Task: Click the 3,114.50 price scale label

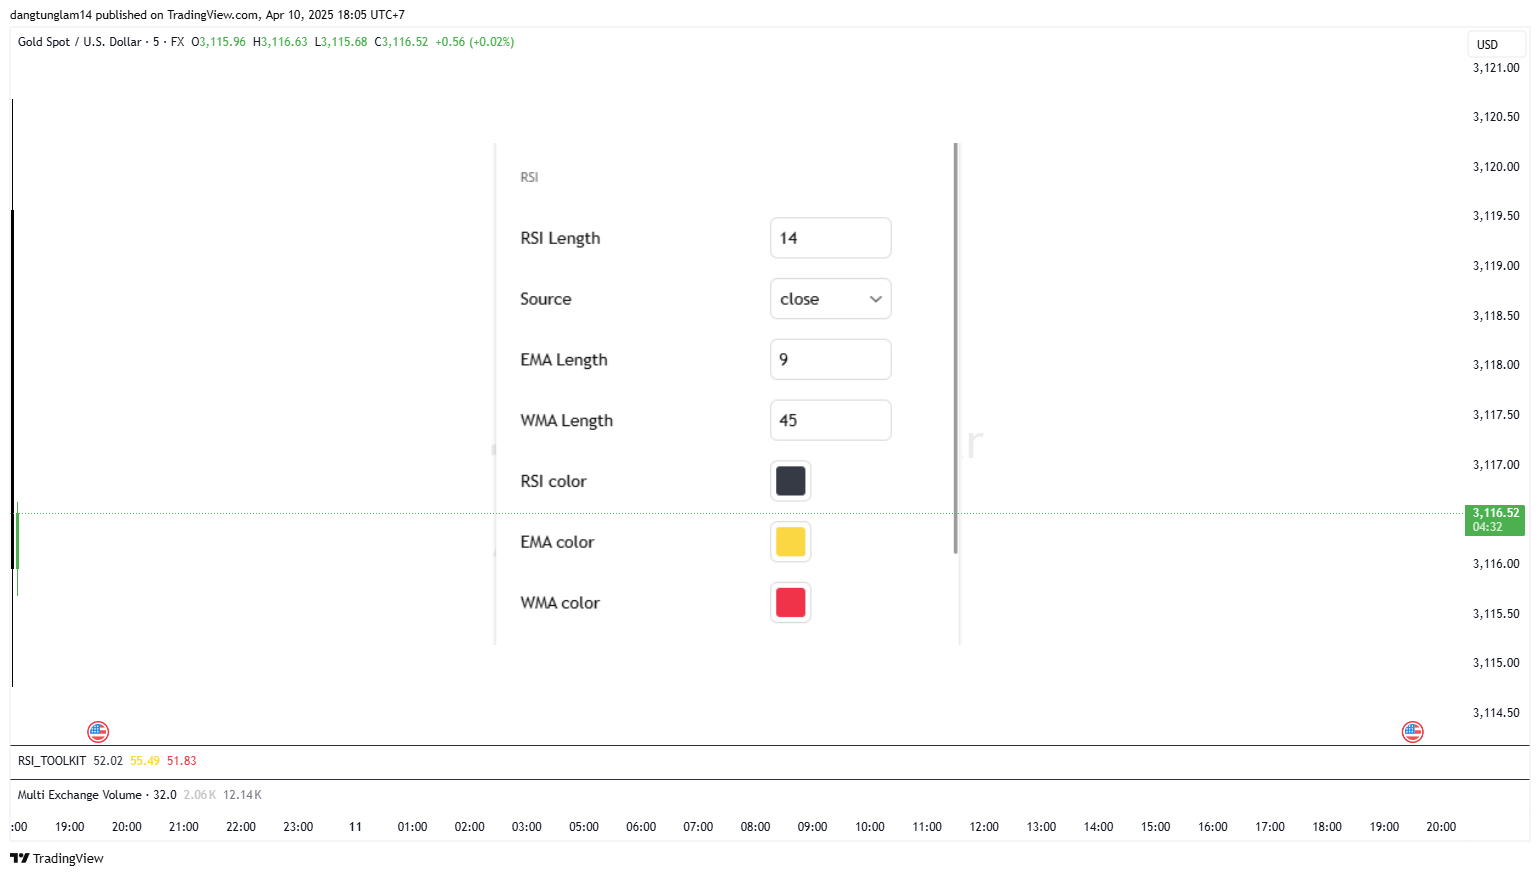Action: click(x=1496, y=713)
